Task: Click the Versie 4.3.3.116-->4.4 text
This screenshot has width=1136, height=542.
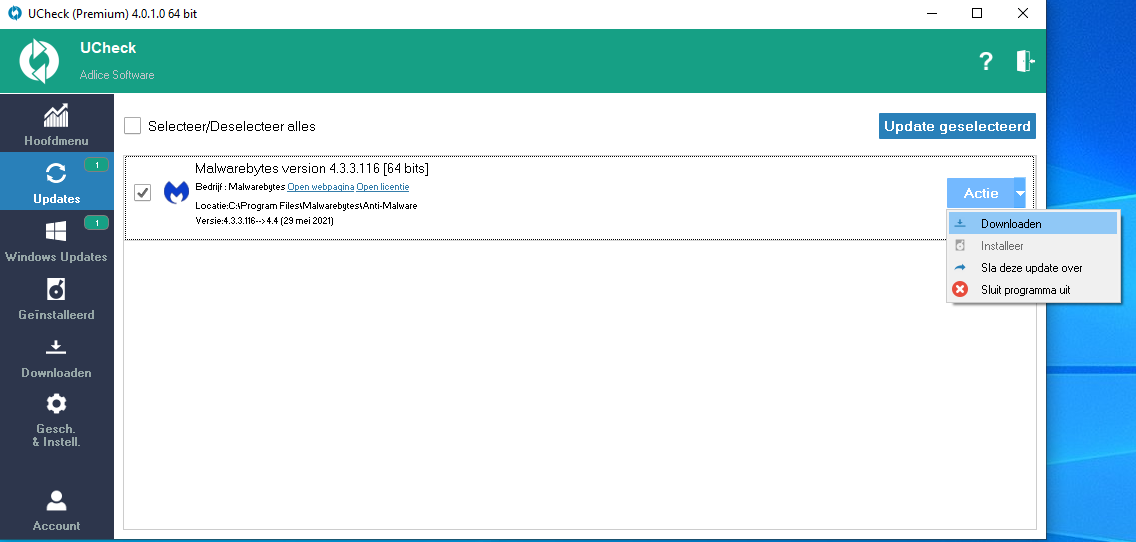Action: point(264,220)
